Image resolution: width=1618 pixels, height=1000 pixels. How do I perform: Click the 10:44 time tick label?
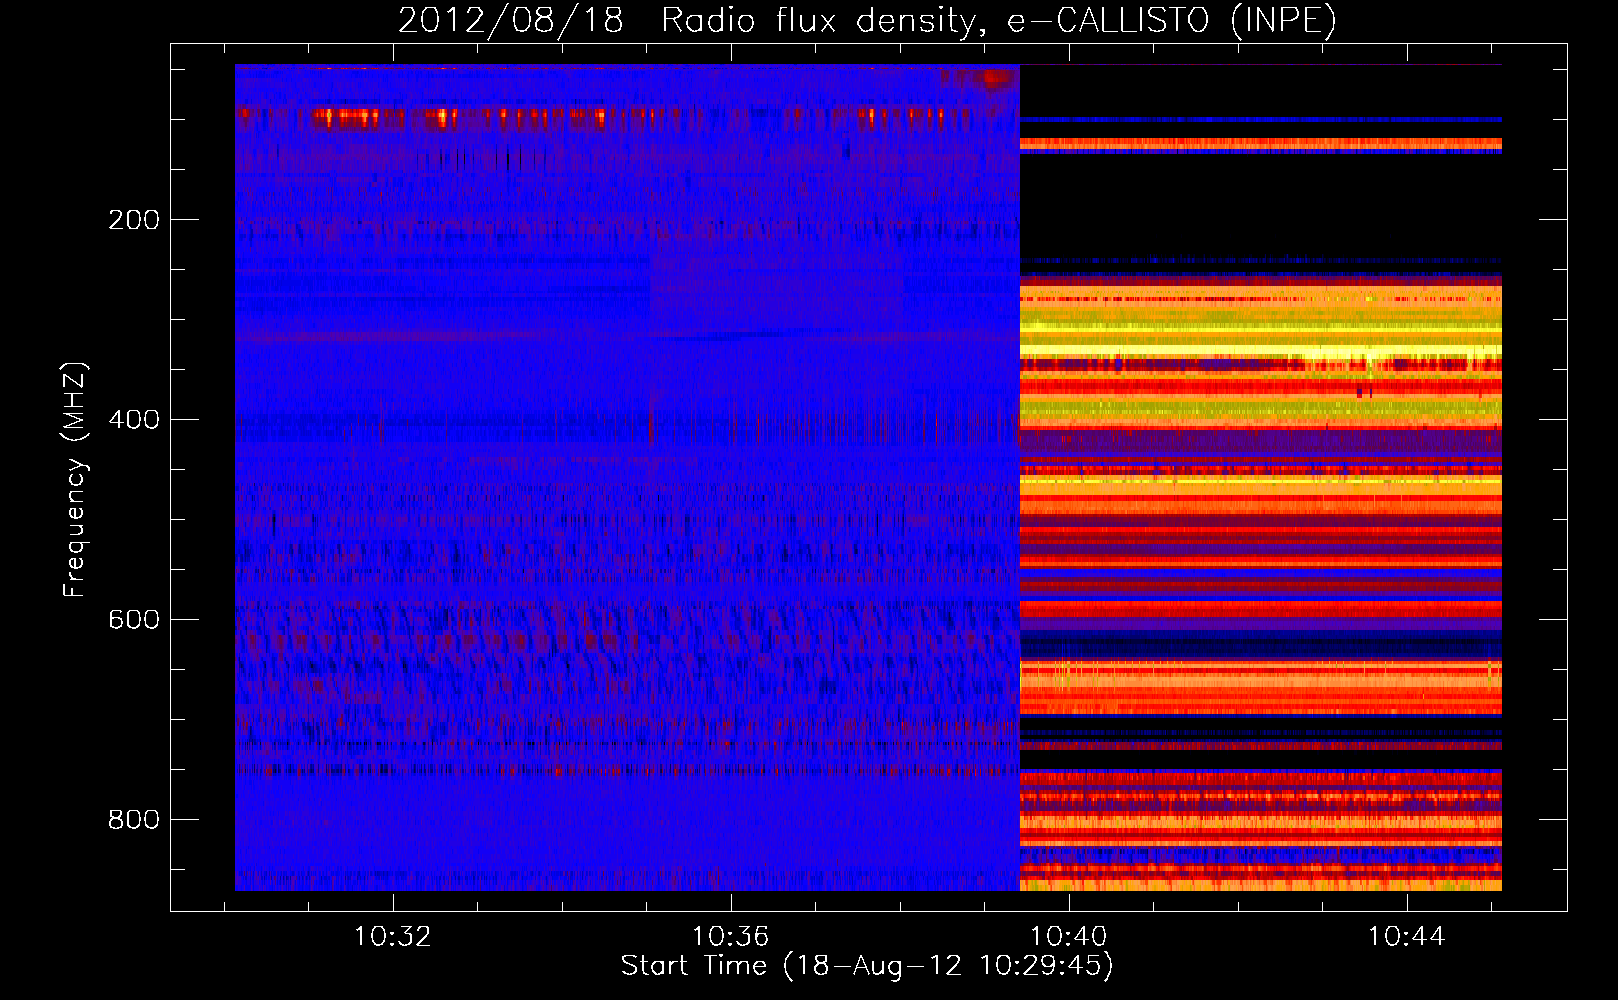click(x=1407, y=936)
